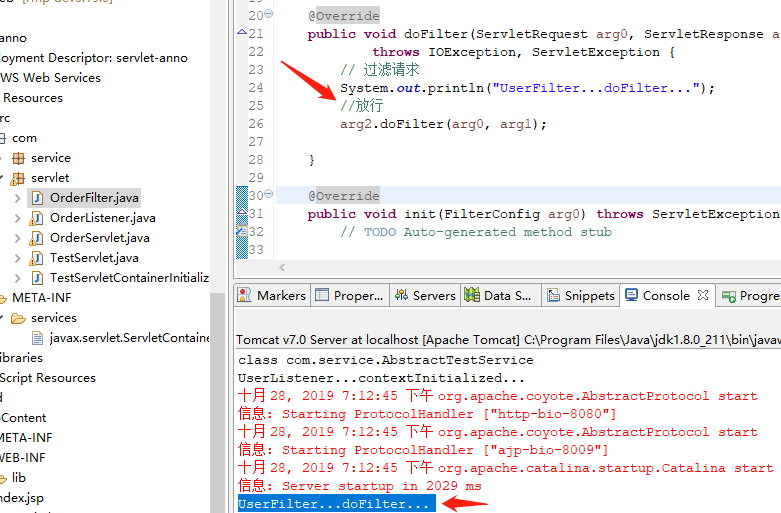Collapse the init method at line 30
Viewport: 781px width, 513px height.
tap(268, 194)
